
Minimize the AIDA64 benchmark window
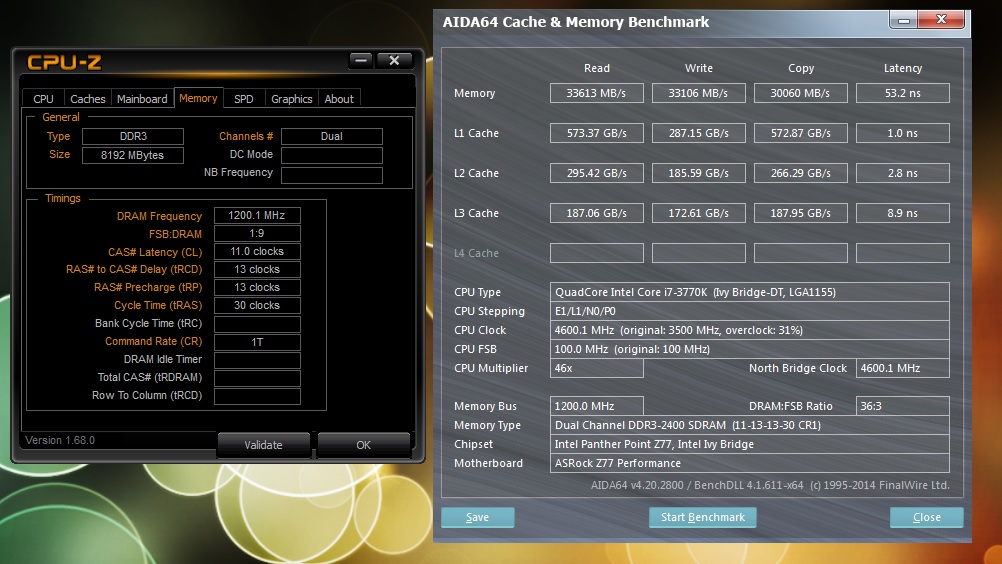coord(904,20)
